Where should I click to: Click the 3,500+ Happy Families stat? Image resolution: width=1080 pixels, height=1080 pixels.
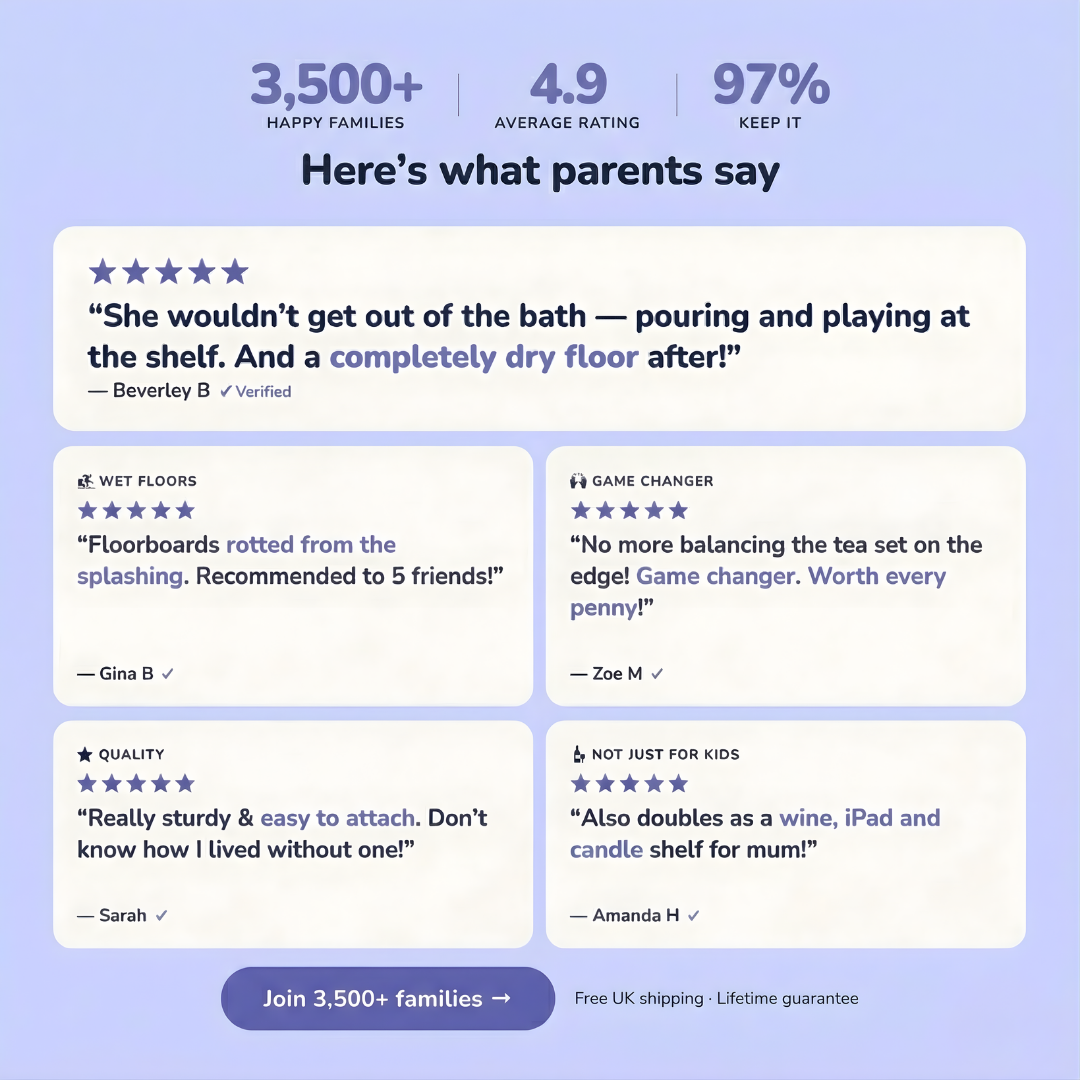[x=336, y=97]
